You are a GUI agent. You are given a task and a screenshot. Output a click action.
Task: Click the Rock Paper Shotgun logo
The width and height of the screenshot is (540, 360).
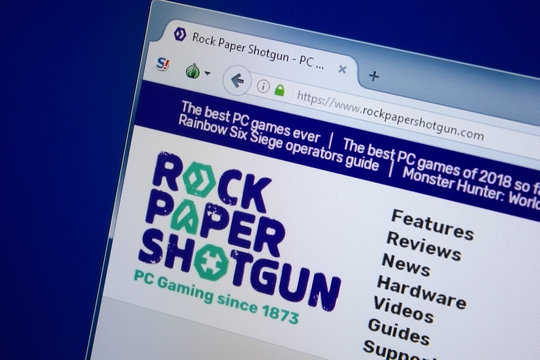click(x=240, y=232)
